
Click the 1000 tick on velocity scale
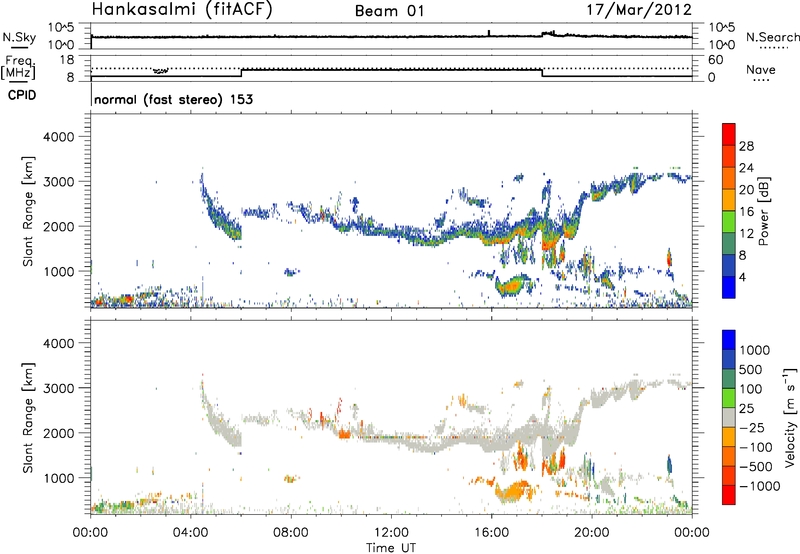[755, 350]
